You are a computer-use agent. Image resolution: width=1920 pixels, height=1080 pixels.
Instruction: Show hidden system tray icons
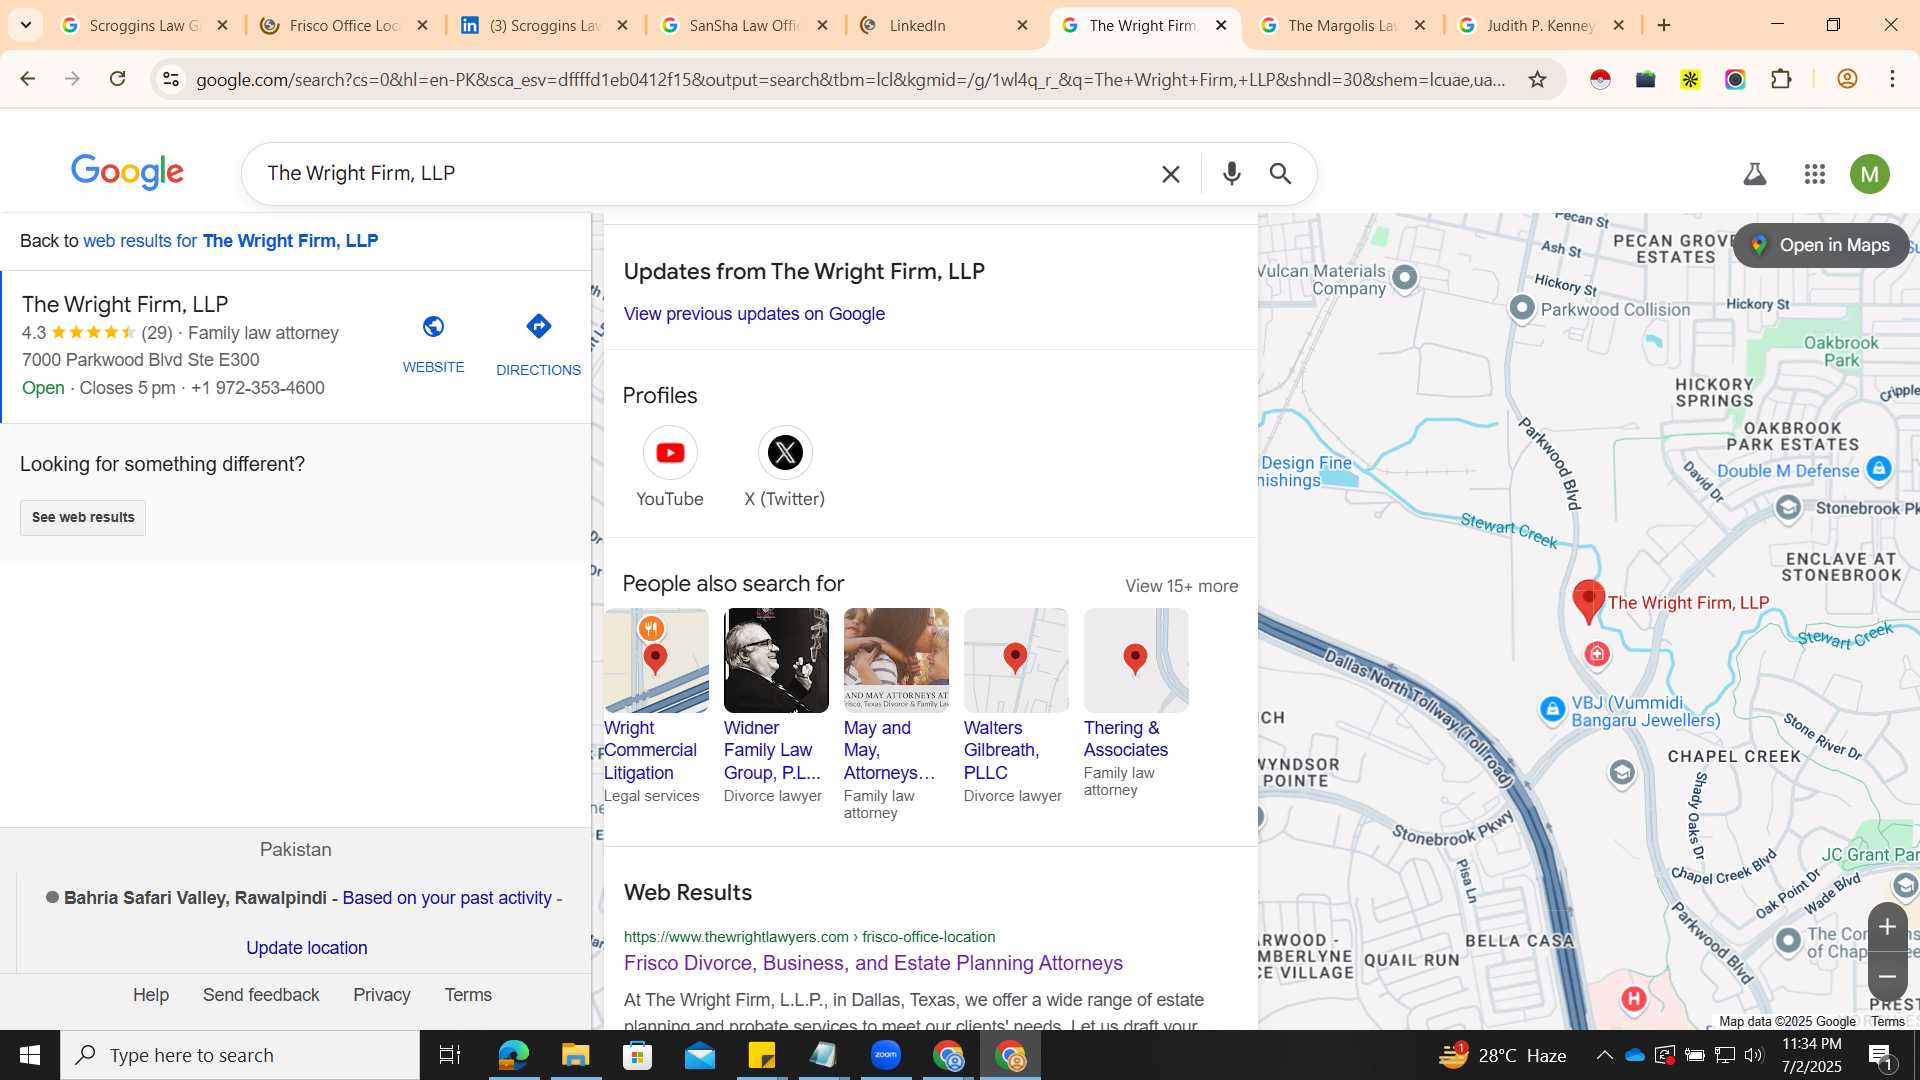[x=1604, y=1055]
